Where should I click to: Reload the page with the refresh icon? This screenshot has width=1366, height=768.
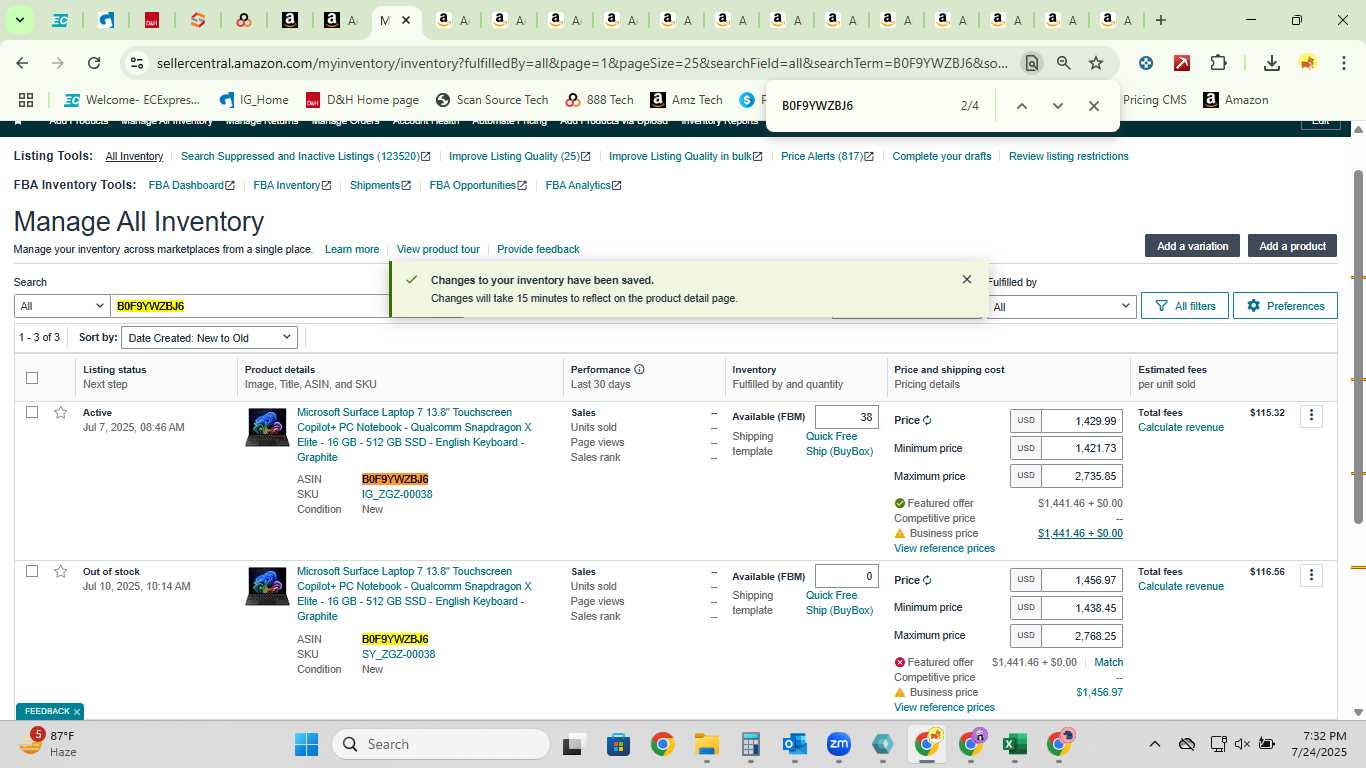tap(94, 63)
